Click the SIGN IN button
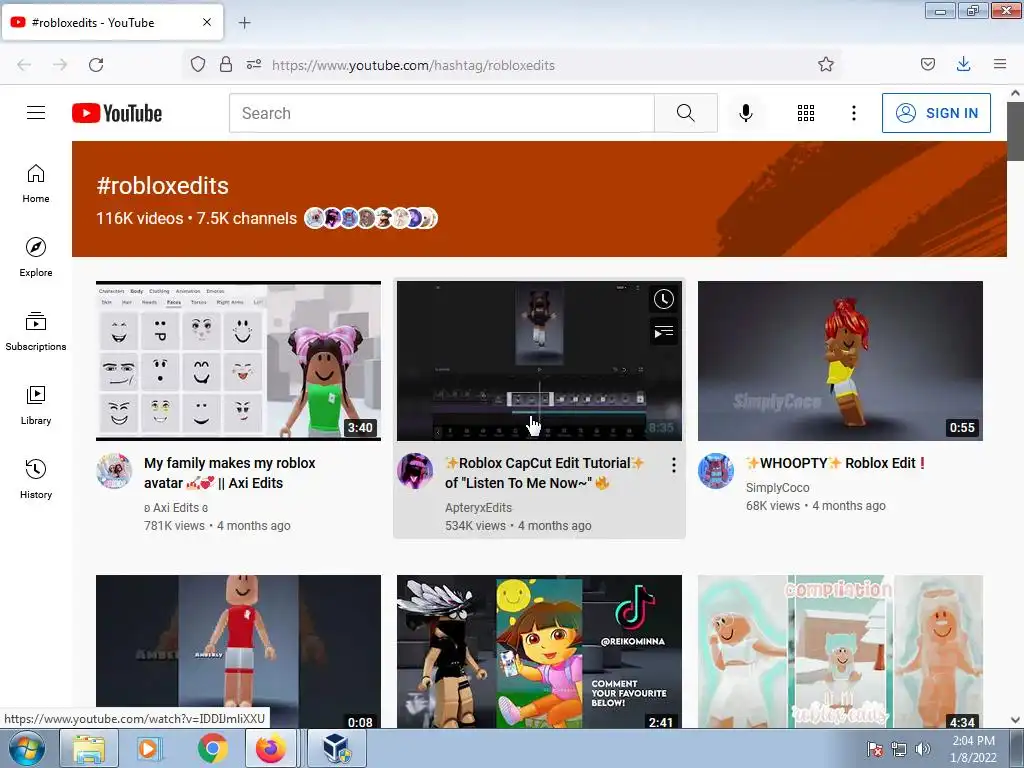 (x=936, y=113)
